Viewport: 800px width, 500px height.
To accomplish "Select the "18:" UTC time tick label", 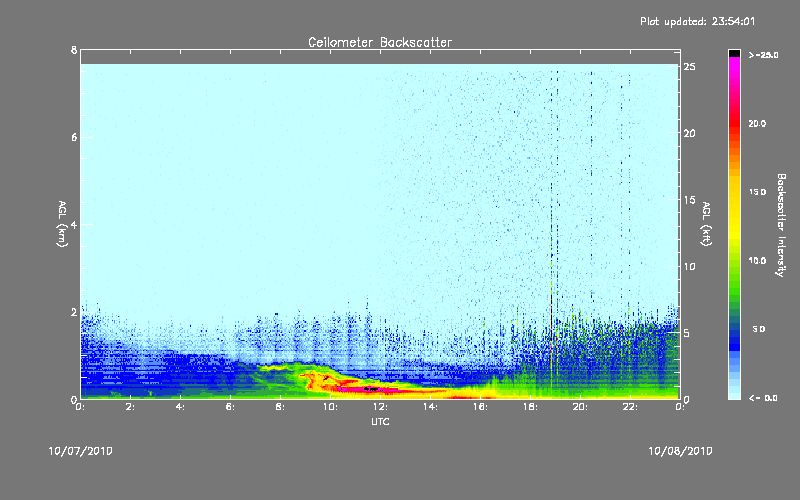I will (531, 407).
